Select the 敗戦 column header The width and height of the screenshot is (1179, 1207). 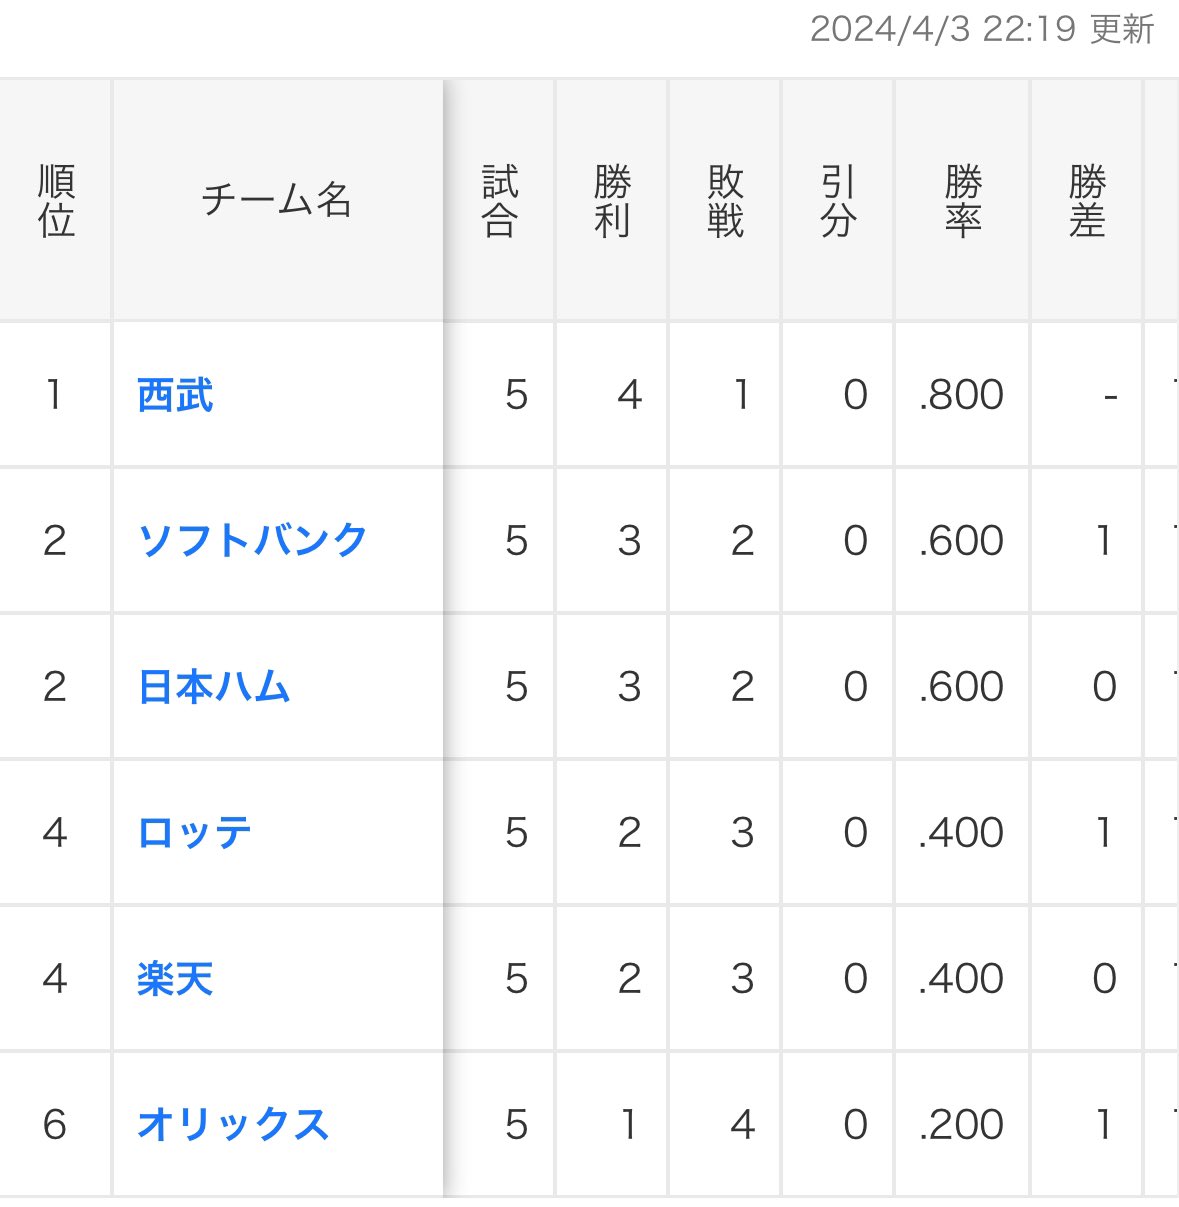click(725, 200)
